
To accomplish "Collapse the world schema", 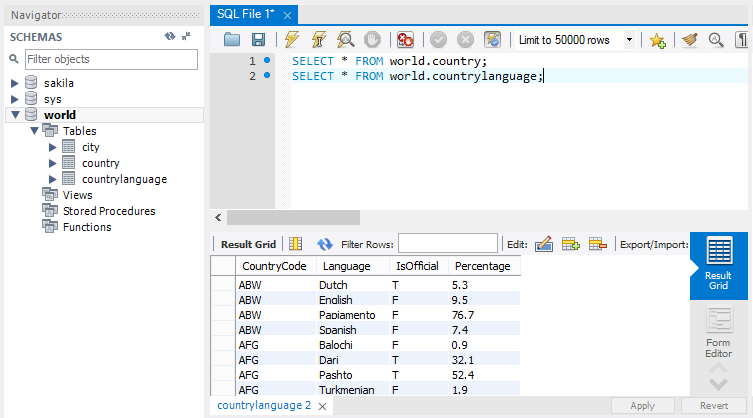I will tap(15, 115).
